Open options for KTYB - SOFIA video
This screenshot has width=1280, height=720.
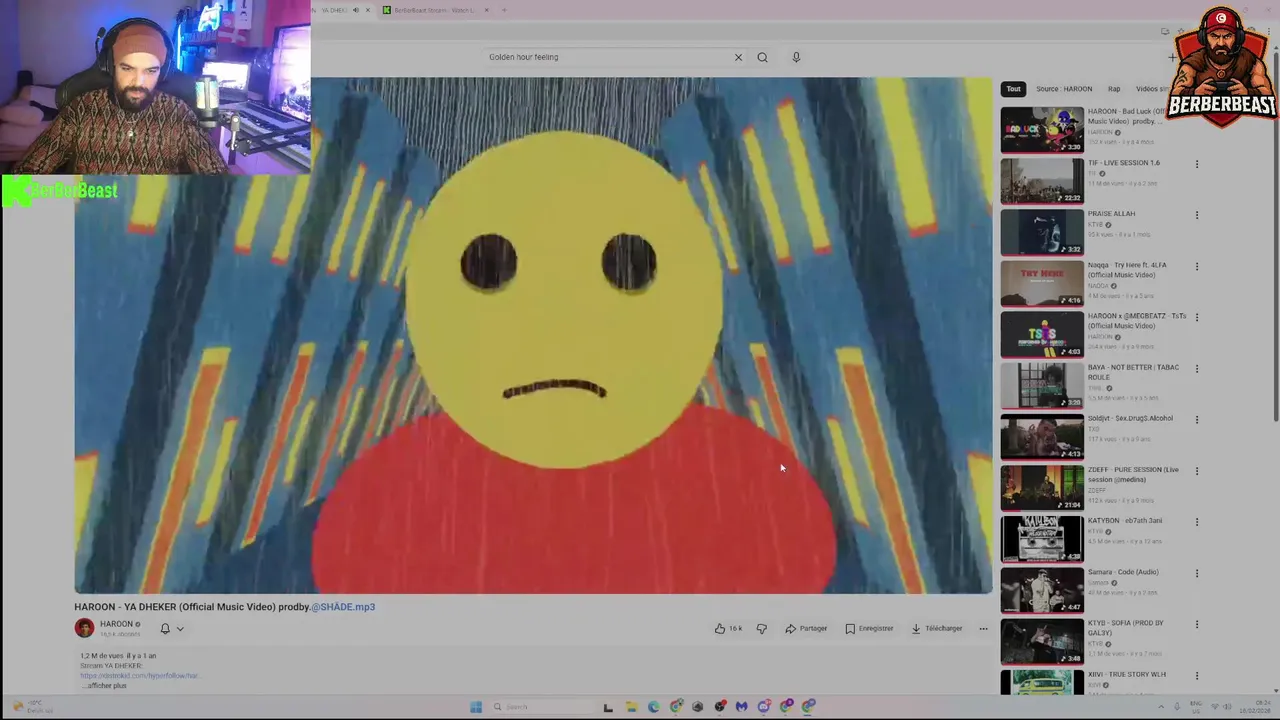coord(1196,625)
